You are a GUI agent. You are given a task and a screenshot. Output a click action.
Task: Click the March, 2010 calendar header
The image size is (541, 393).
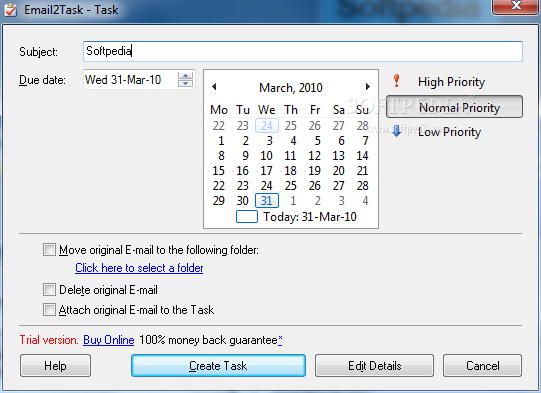coord(291,88)
